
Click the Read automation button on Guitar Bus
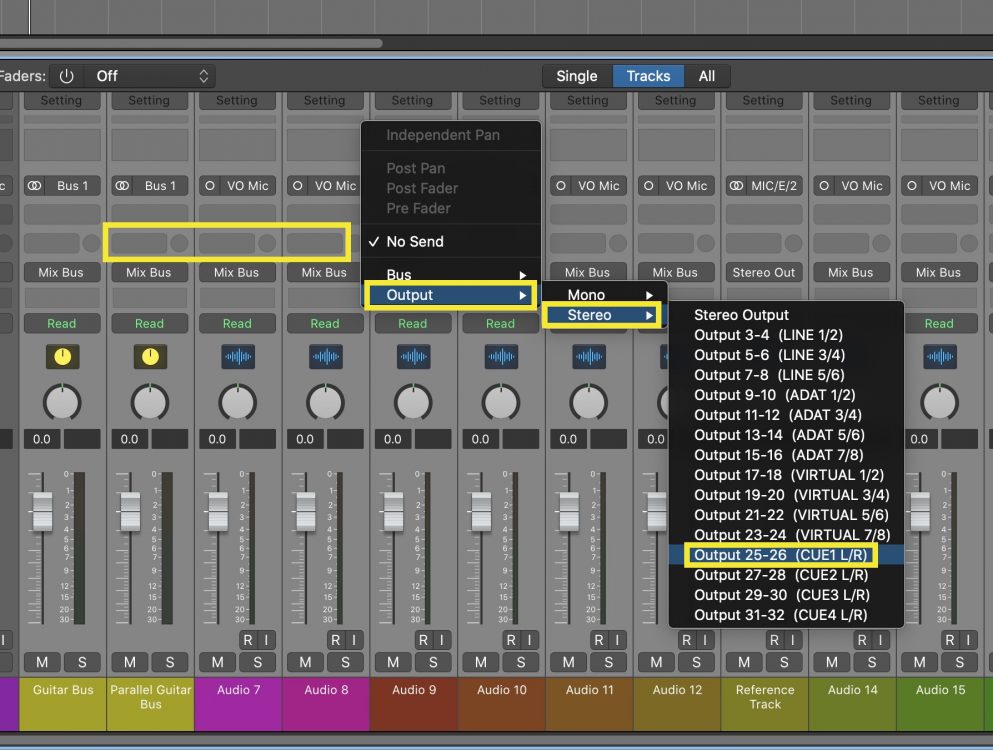coord(61,323)
